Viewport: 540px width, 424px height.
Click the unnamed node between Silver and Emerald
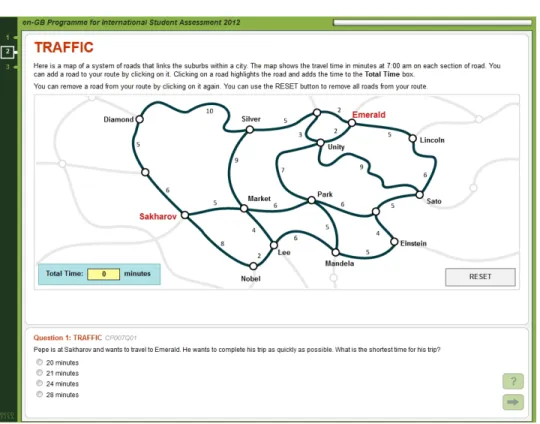317,113
